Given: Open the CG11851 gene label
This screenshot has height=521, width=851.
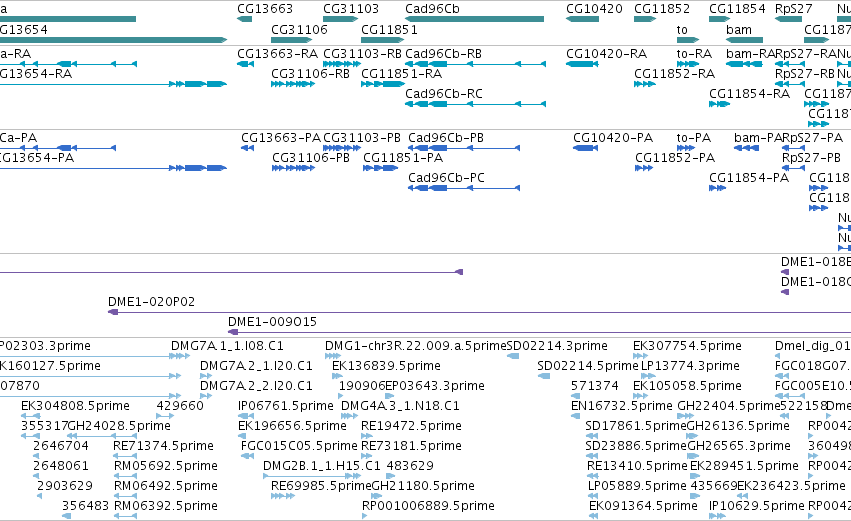Looking at the screenshot, I should [389, 29].
